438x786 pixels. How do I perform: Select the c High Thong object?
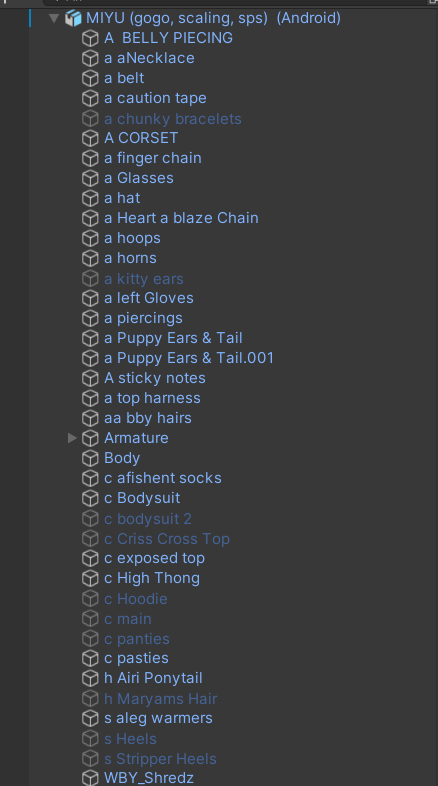pos(152,578)
